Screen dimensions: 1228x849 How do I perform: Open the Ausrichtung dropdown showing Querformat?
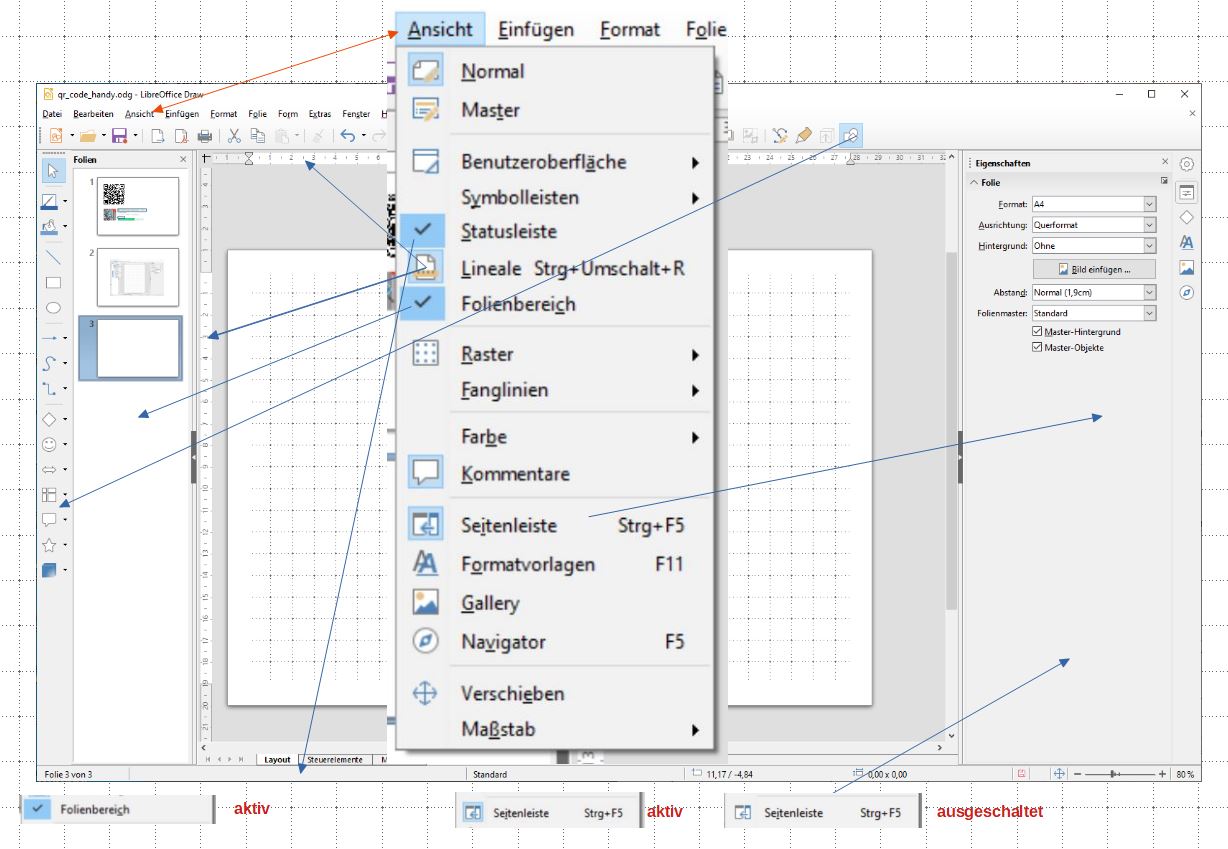tap(1093, 225)
